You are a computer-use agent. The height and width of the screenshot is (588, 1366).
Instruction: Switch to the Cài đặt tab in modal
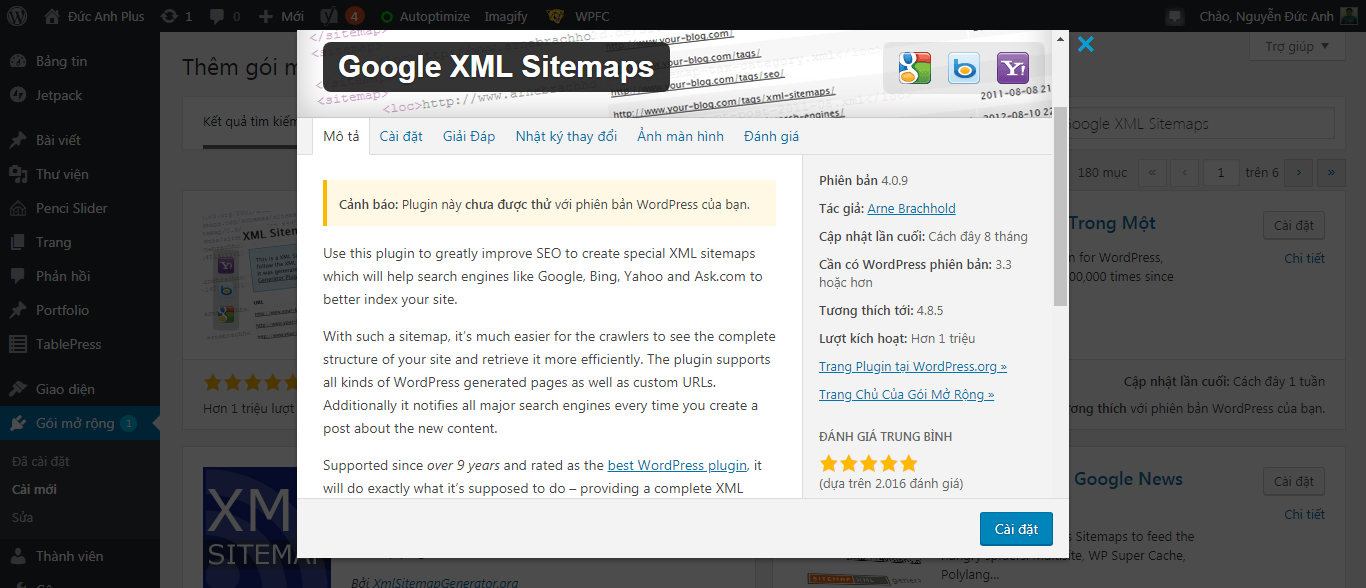[400, 136]
